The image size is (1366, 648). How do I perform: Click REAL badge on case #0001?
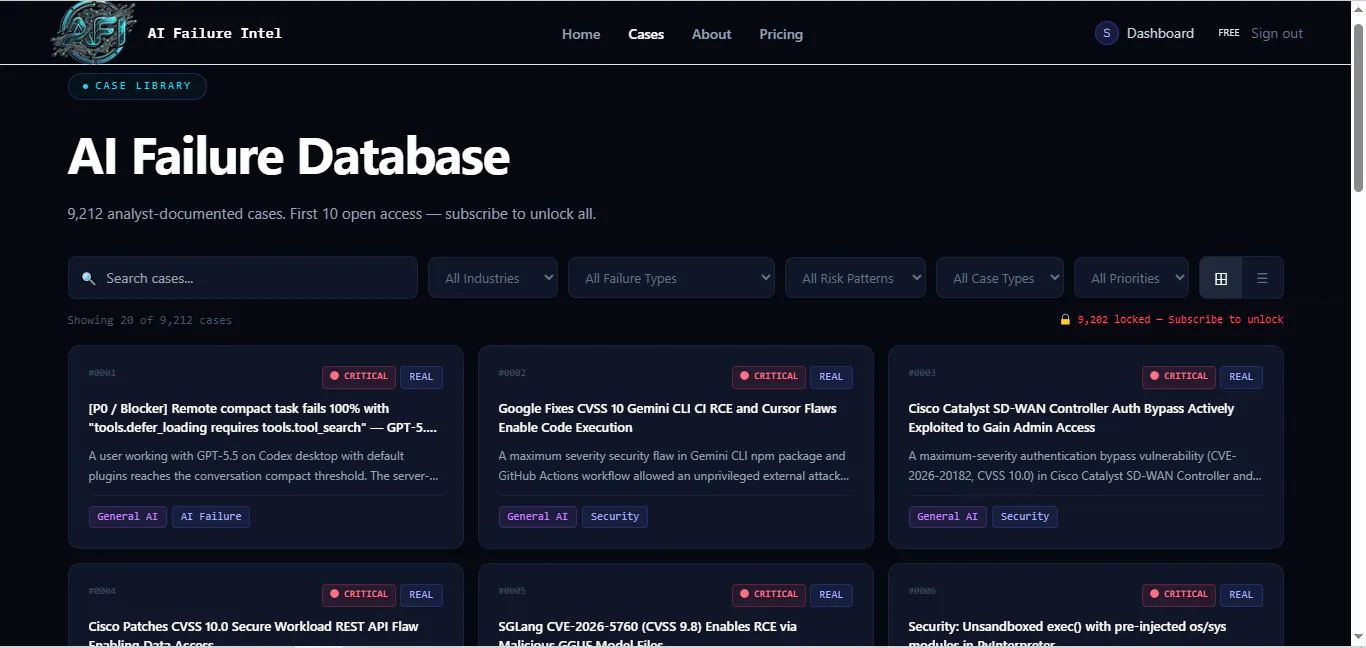coord(422,377)
